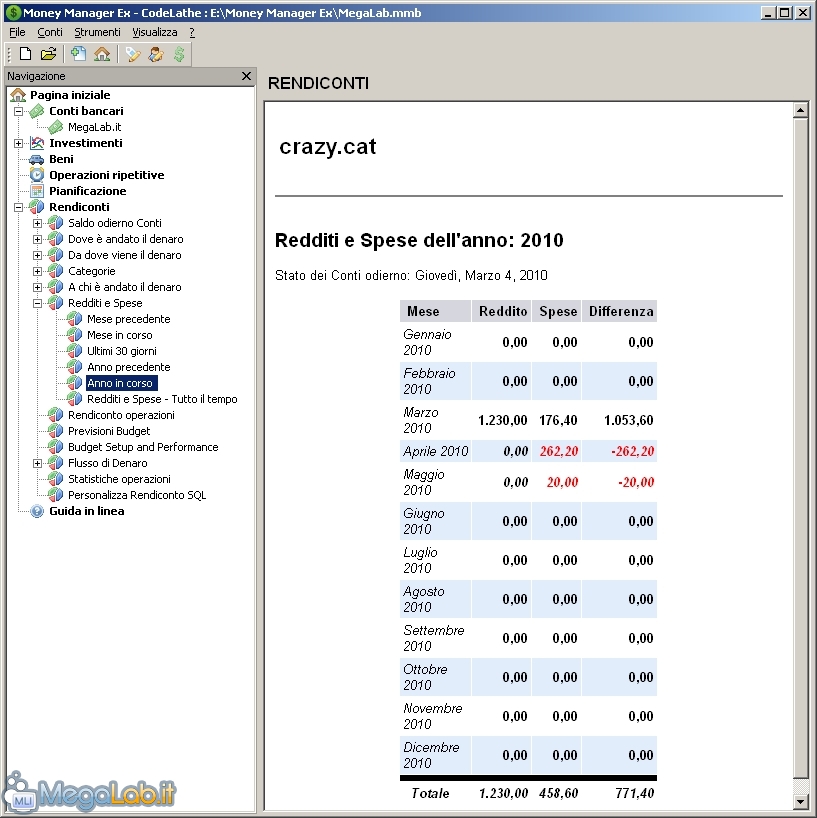Expand the Flusso di Denaro node
Image resolution: width=817 pixels, height=818 pixels.
pos(37,463)
